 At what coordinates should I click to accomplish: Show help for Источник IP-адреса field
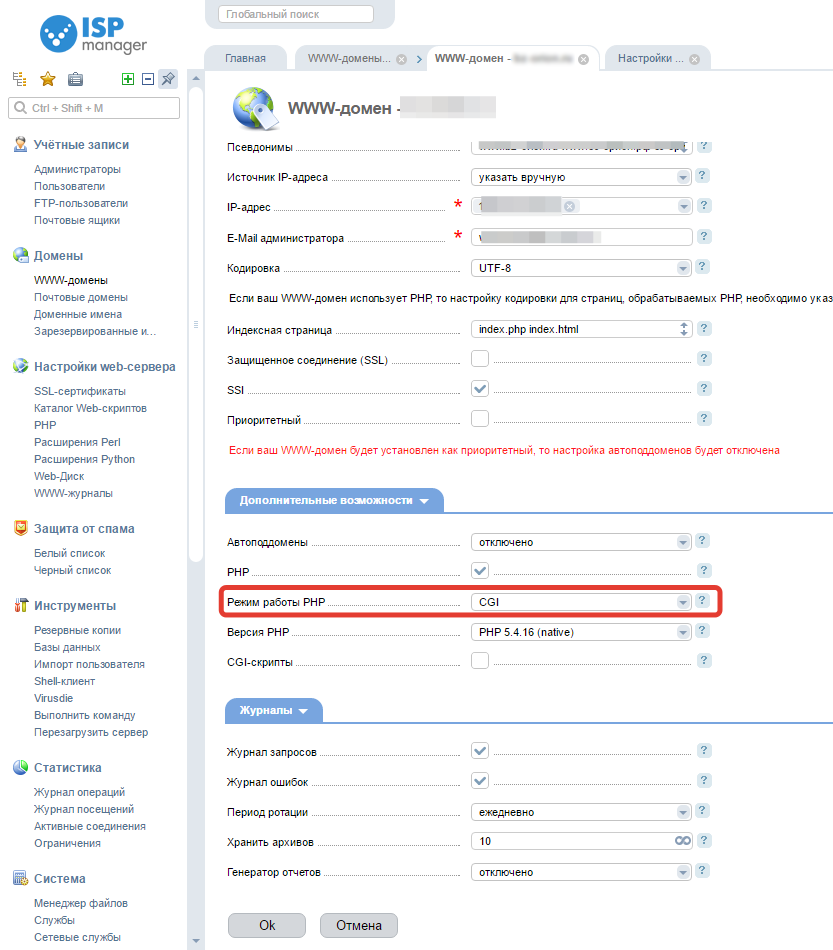(702, 176)
